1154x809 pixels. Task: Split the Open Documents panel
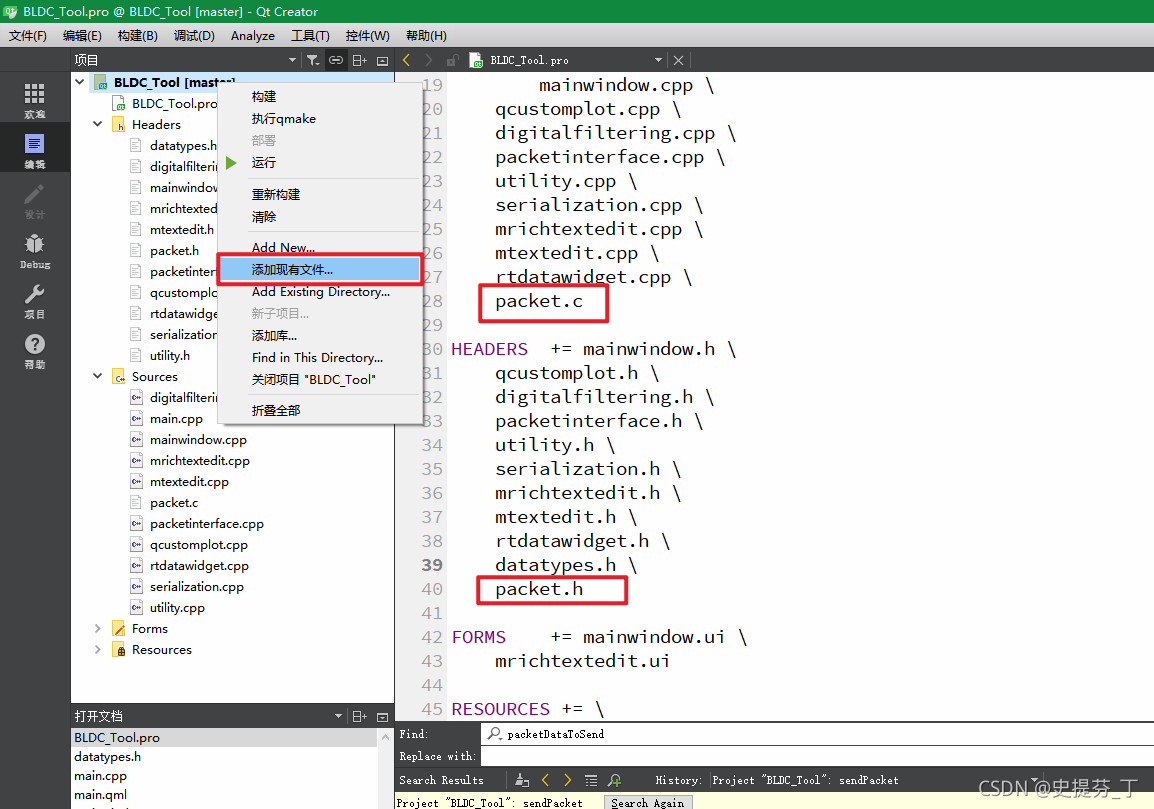click(359, 716)
